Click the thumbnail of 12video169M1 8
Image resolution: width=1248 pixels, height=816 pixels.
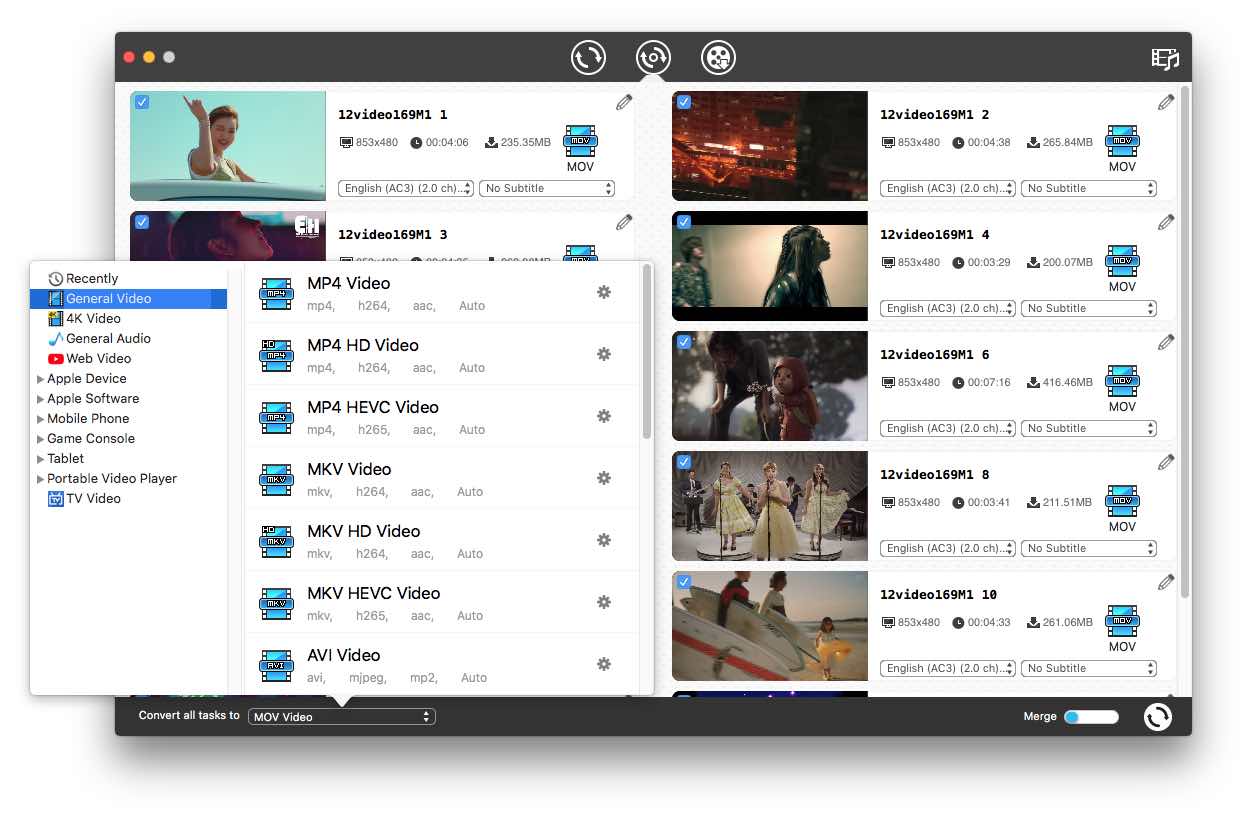point(770,506)
